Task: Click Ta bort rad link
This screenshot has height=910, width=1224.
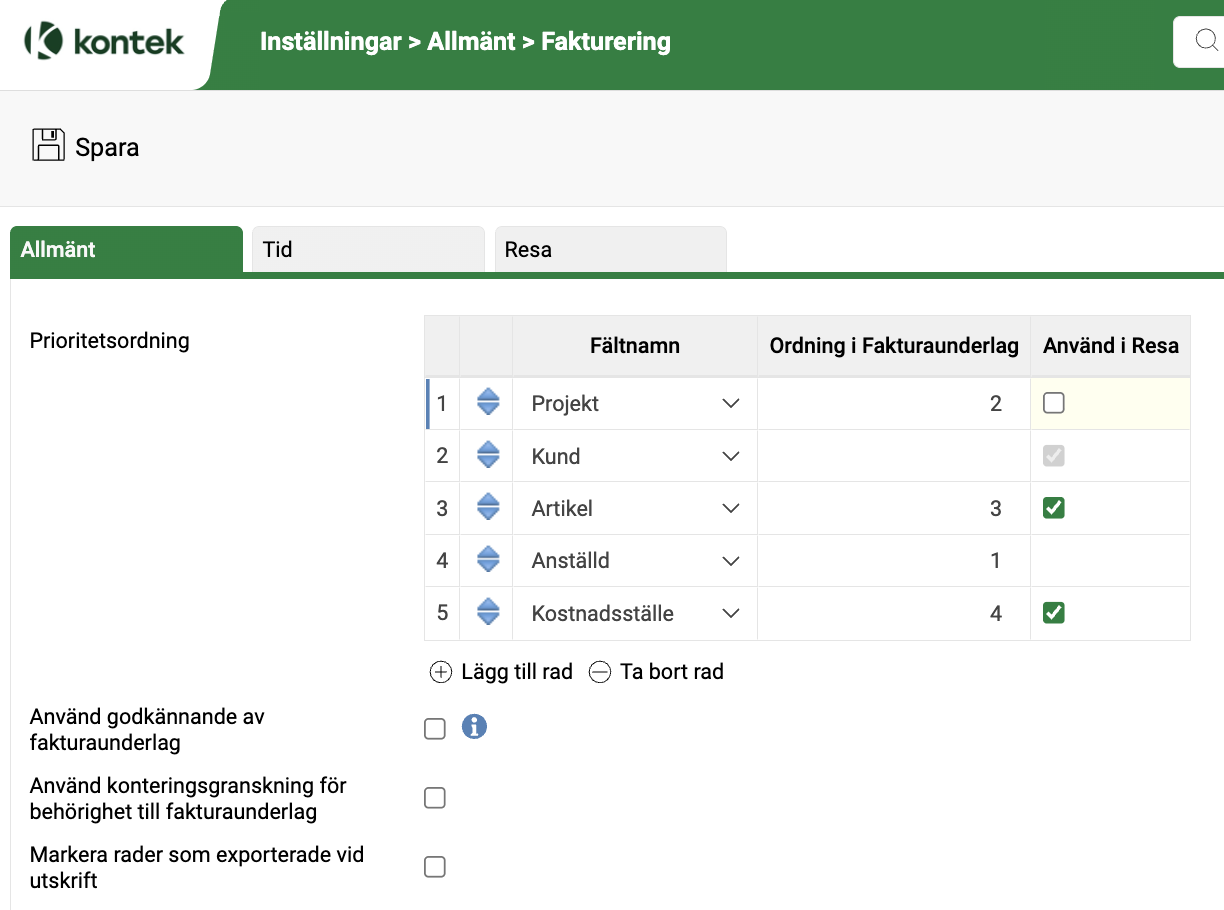Action: [x=671, y=672]
